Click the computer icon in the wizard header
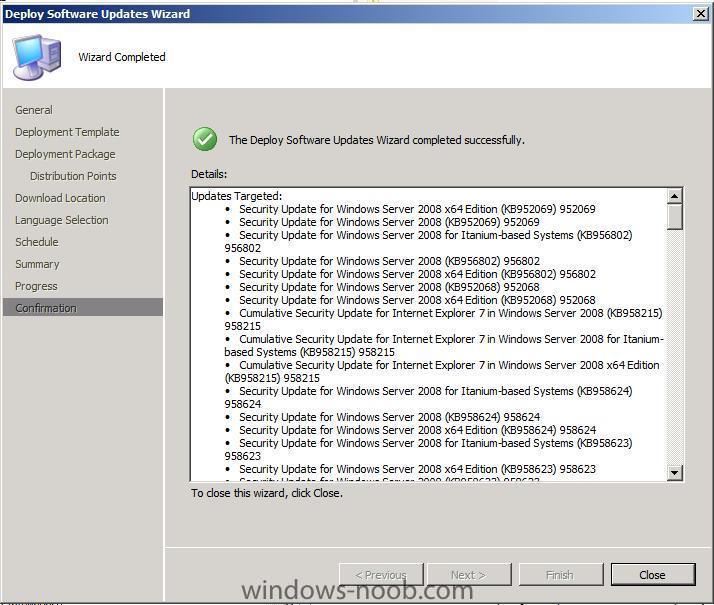The height and width of the screenshot is (605, 714). pos(36,56)
